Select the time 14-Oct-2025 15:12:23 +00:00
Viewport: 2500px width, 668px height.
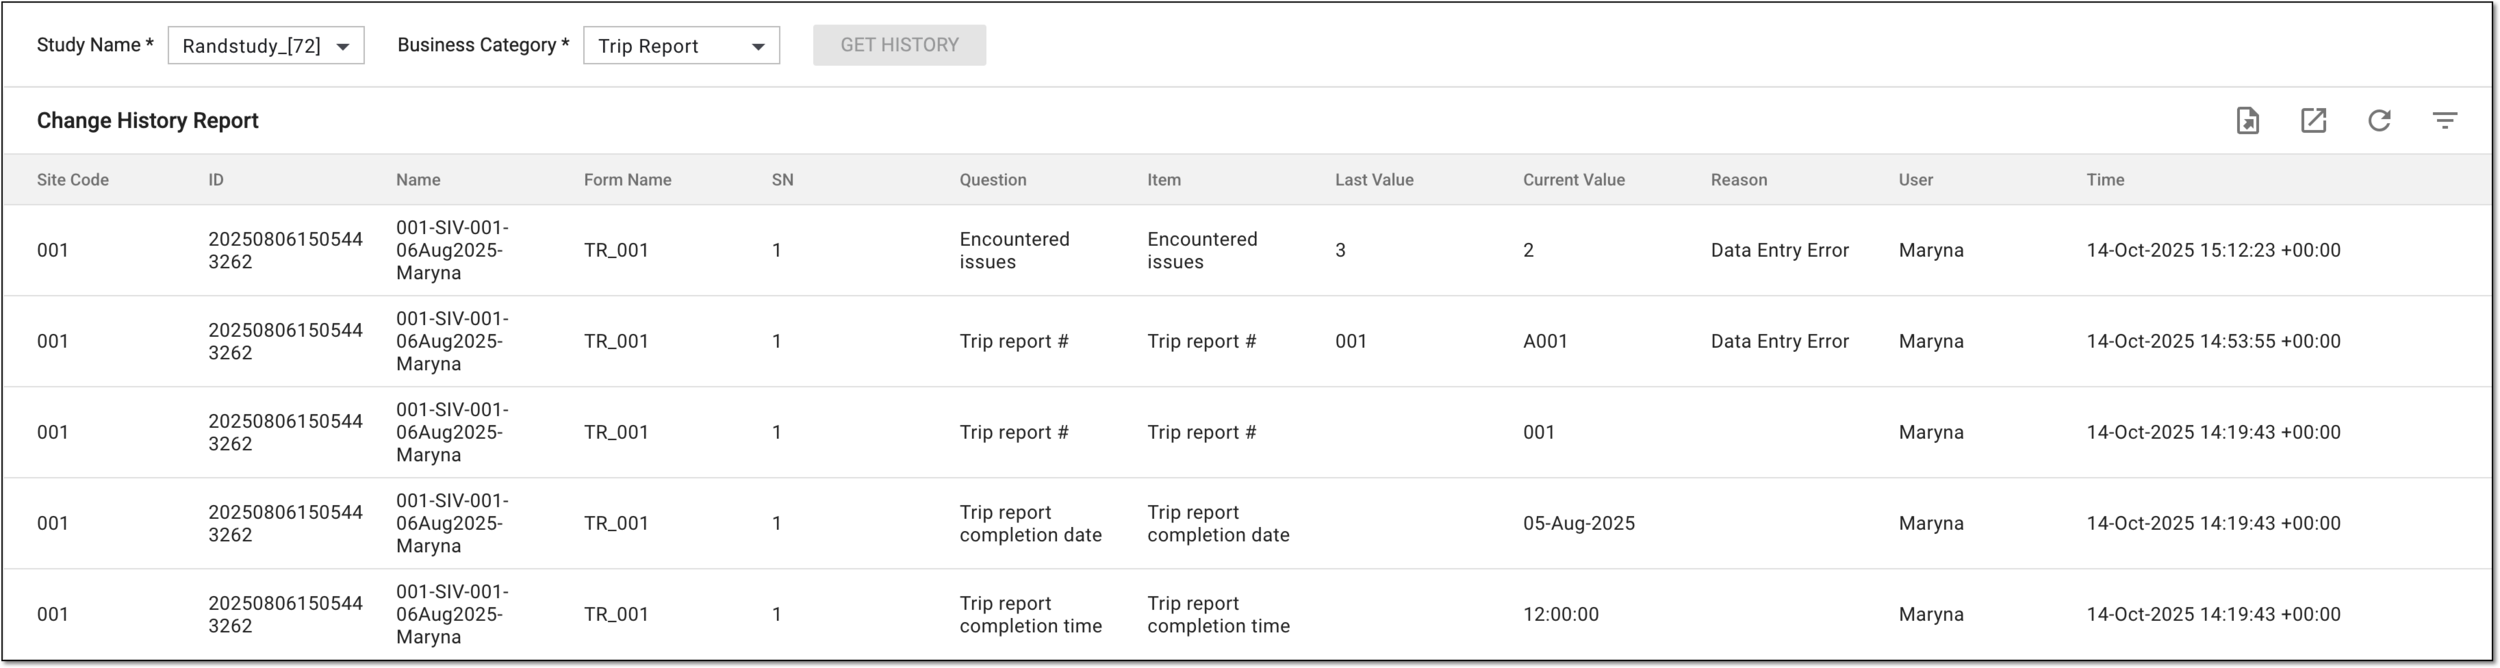tap(2213, 250)
